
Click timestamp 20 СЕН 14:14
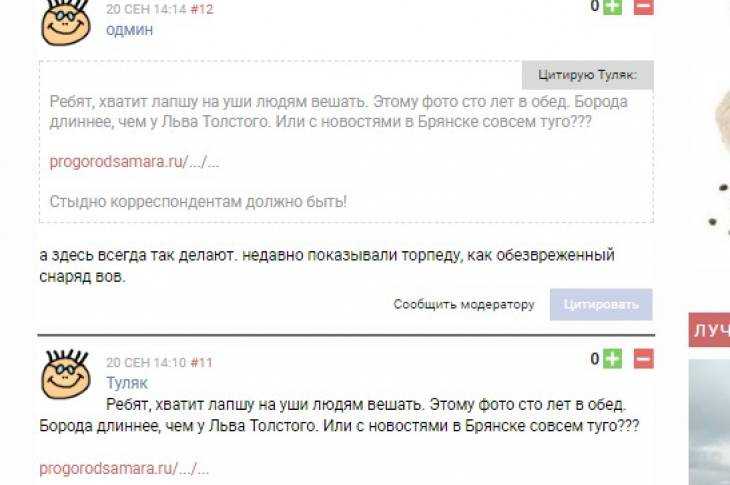click(x=146, y=9)
